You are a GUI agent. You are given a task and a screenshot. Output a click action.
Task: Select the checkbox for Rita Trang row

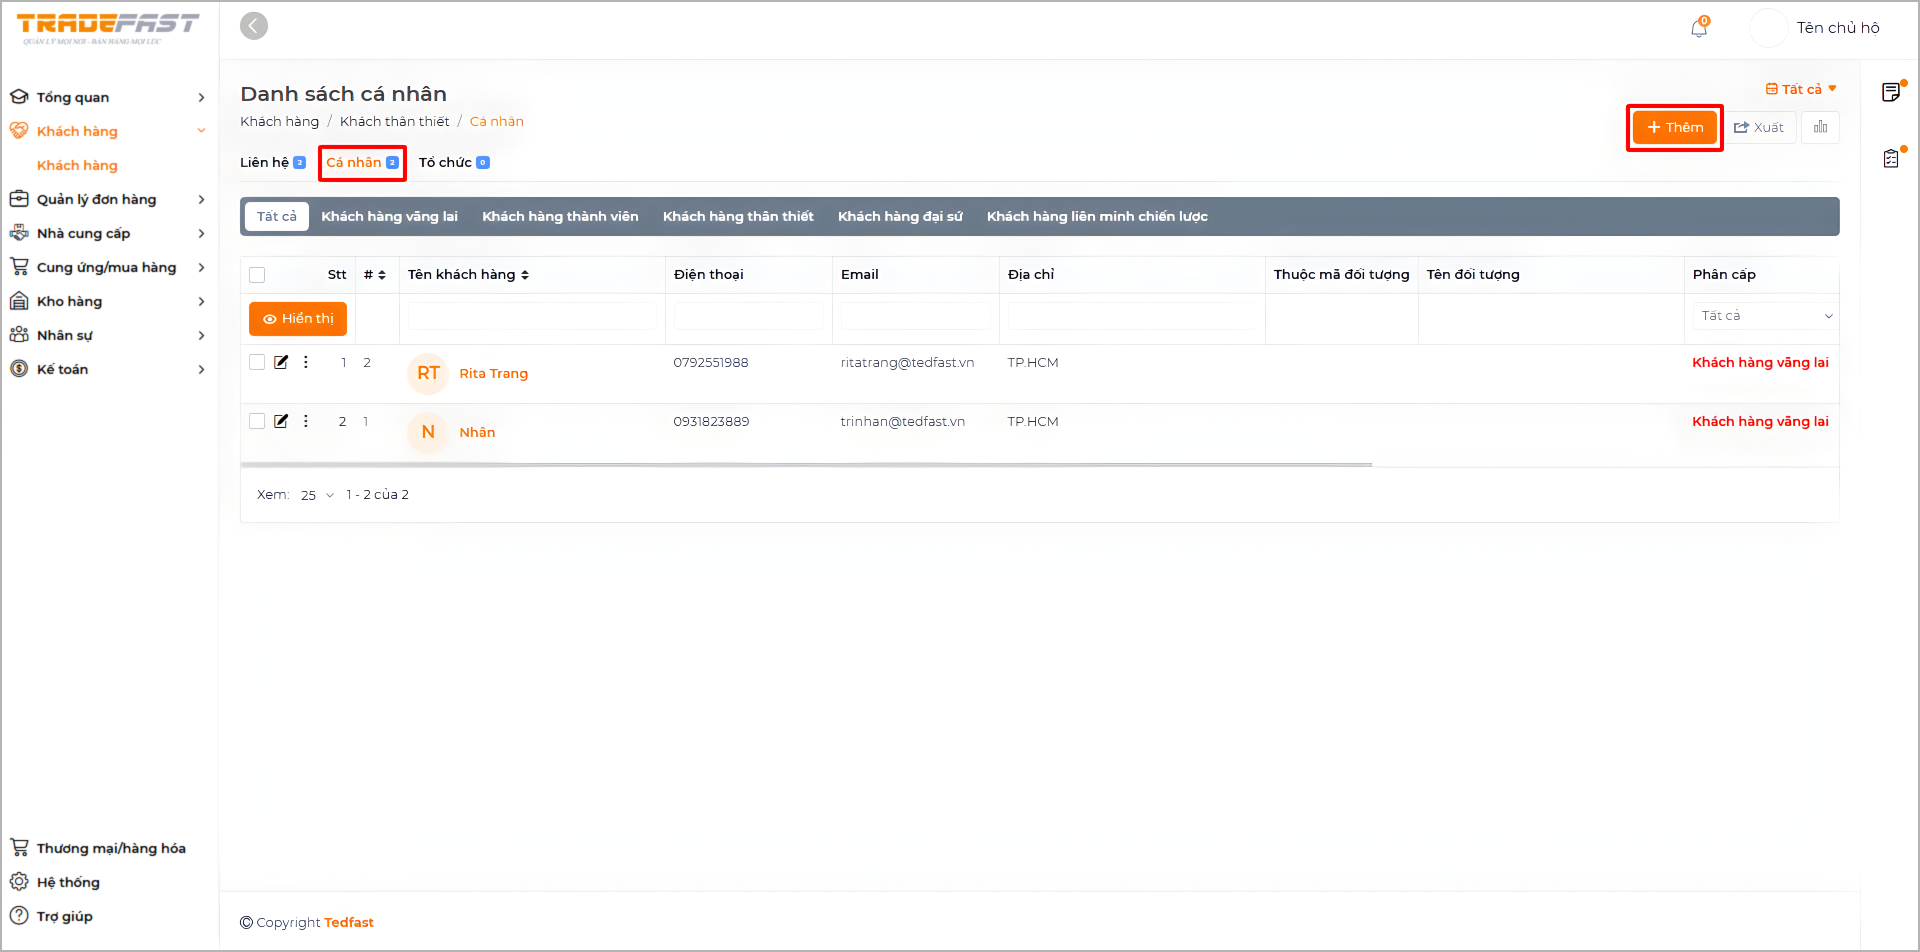(257, 362)
